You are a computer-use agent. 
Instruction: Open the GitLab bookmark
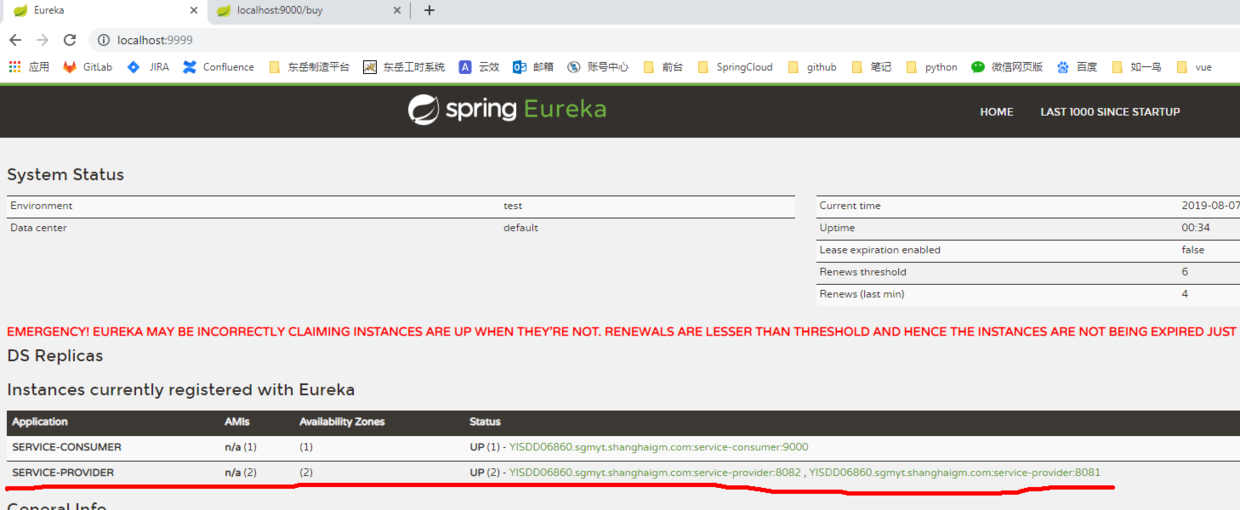(87, 67)
